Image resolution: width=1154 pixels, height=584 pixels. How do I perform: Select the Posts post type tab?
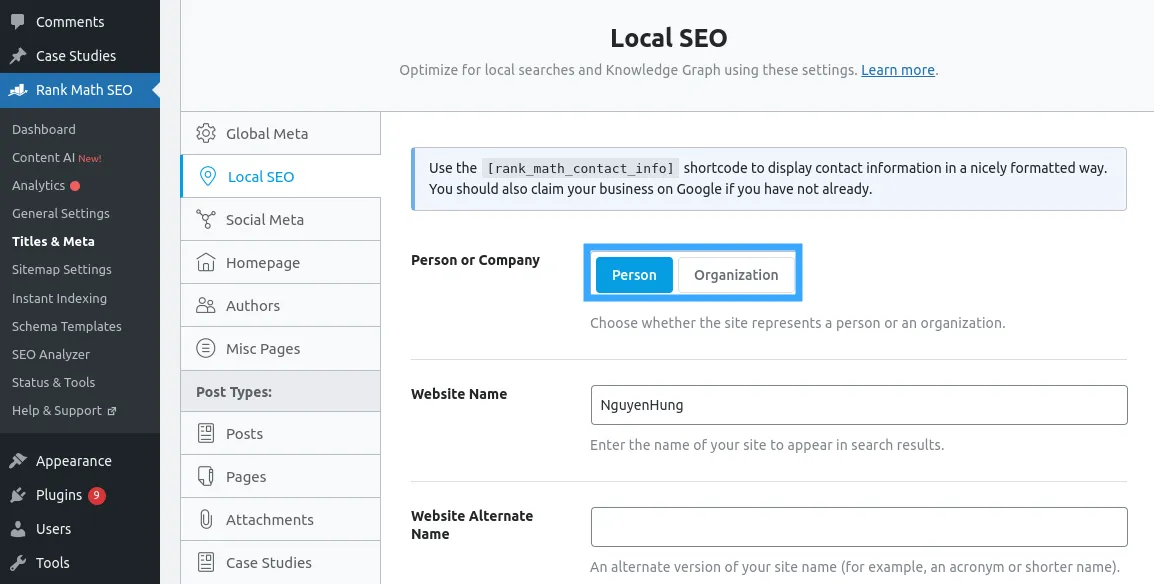[x=280, y=434]
